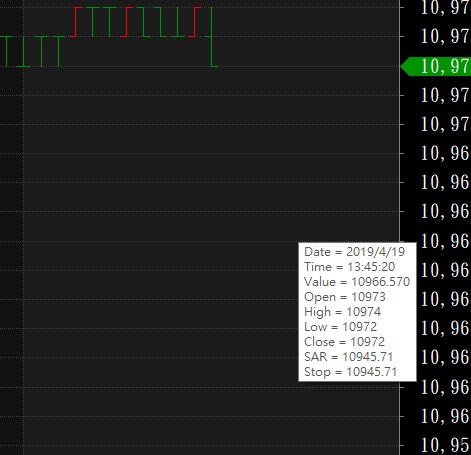Image resolution: width=471 pixels, height=455 pixels.
Task: Click the green current price marker on axis
Action: [x=436, y=66]
